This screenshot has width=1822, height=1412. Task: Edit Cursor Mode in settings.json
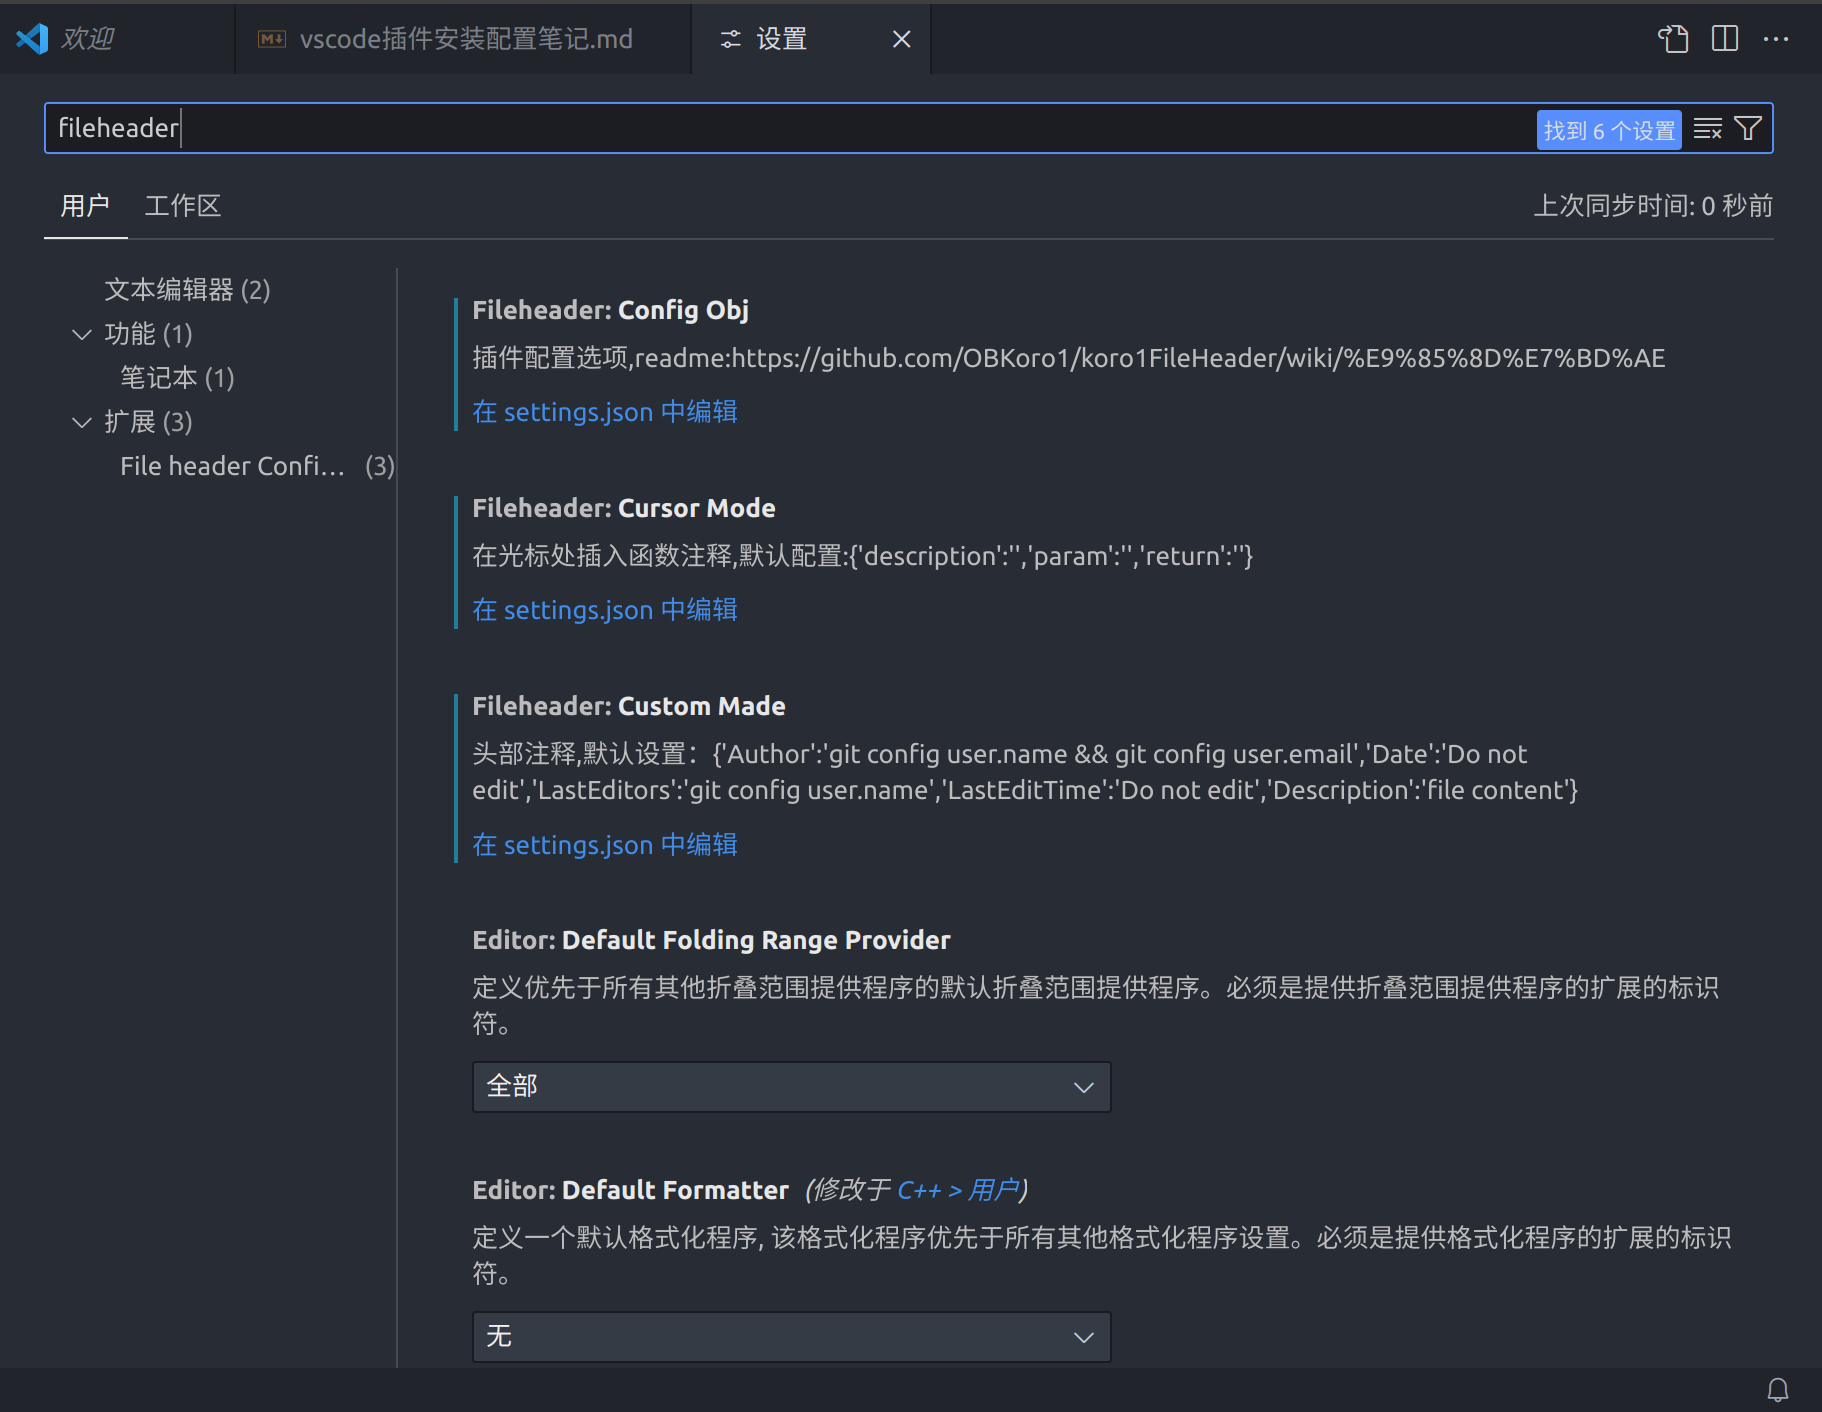[x=604, y=610]
